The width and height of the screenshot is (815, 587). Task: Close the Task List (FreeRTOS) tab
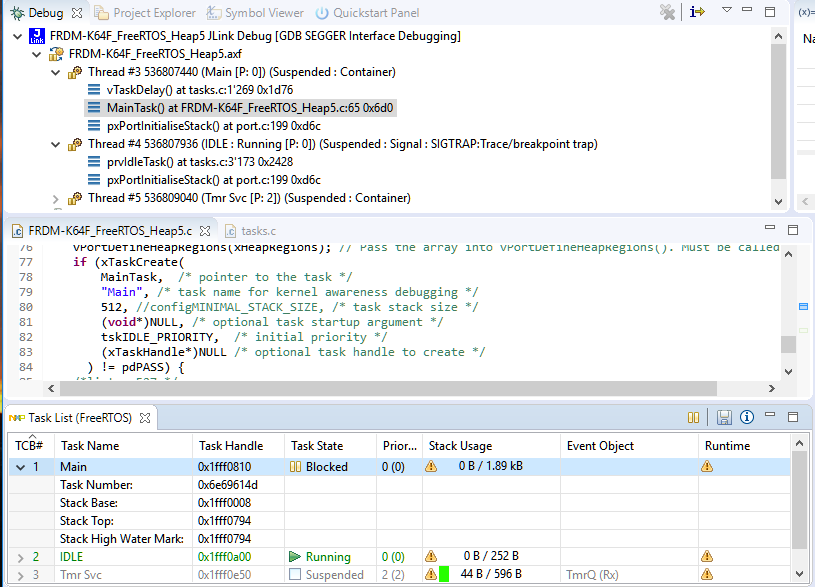pyautogui.click(x=145, y=418)
